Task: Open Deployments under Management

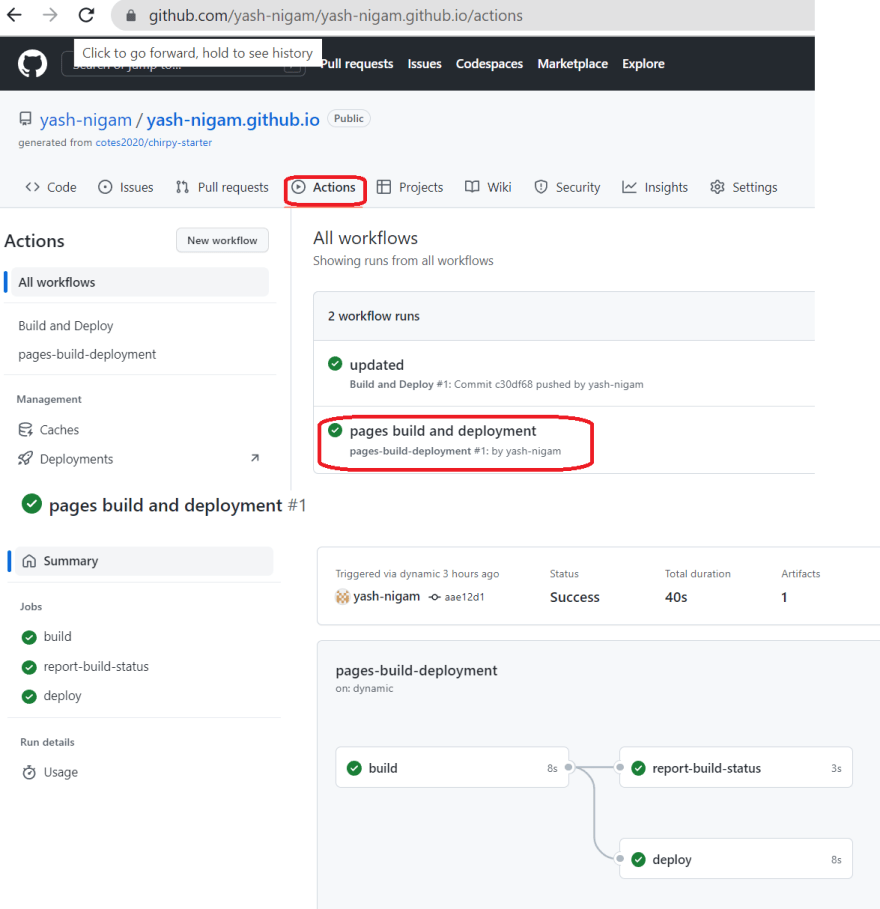Action: (77, 459)
